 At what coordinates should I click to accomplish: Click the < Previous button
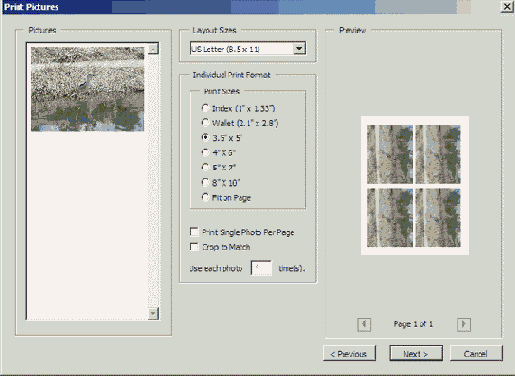click(x=349, y=353)
